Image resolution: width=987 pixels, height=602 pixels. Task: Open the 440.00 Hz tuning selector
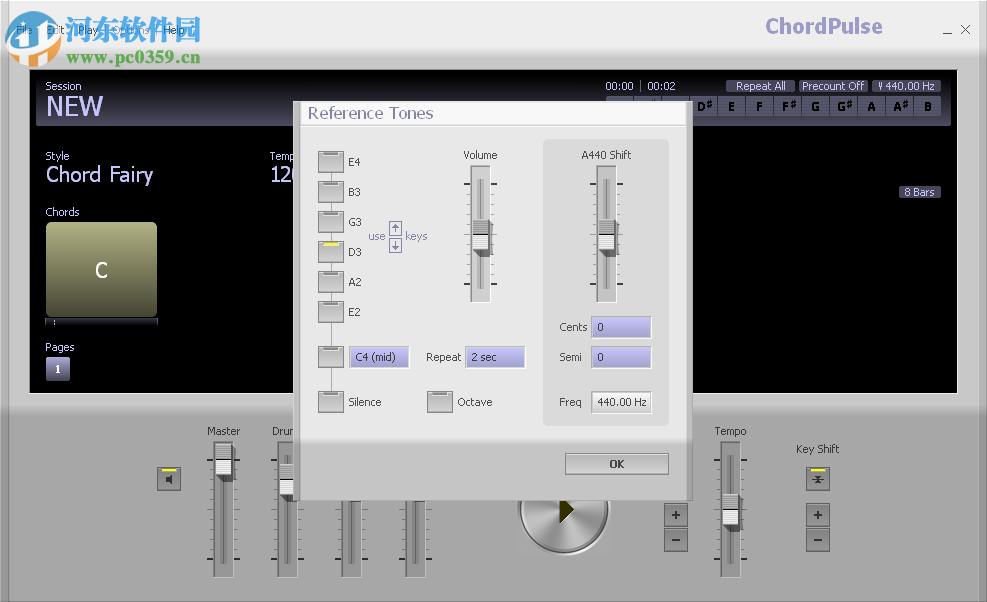click(906, 85)
